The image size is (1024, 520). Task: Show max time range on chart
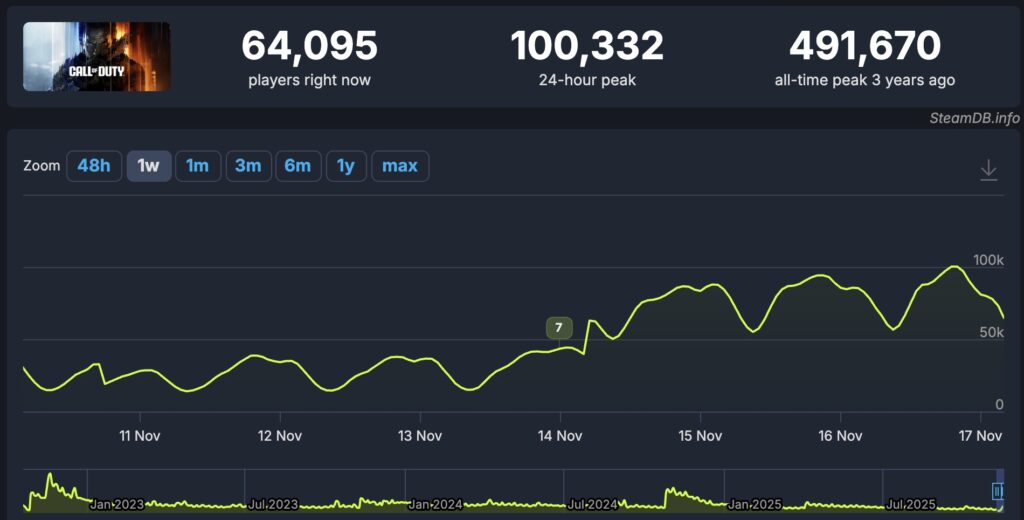point(400,166)
